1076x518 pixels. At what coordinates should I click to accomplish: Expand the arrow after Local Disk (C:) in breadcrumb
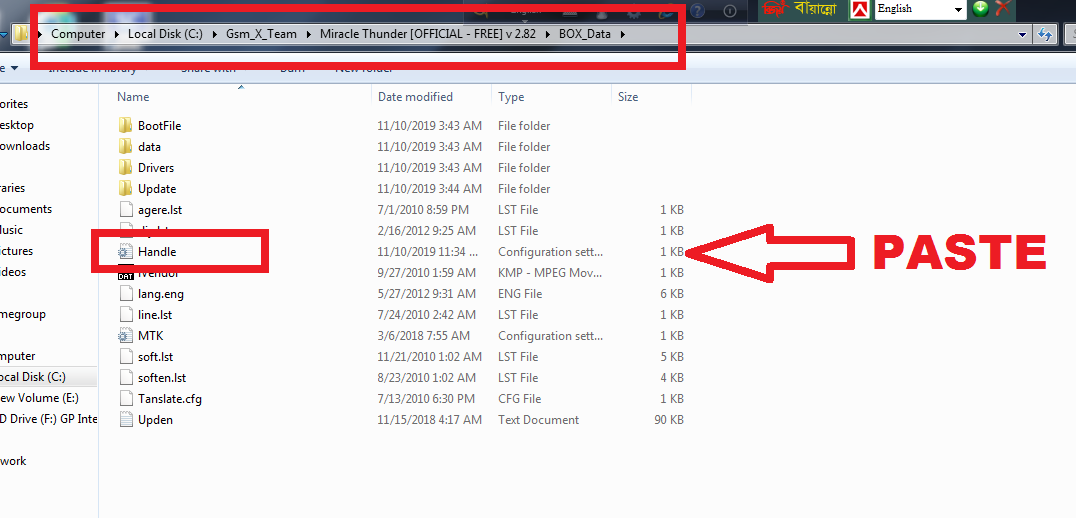pos(215,34)
